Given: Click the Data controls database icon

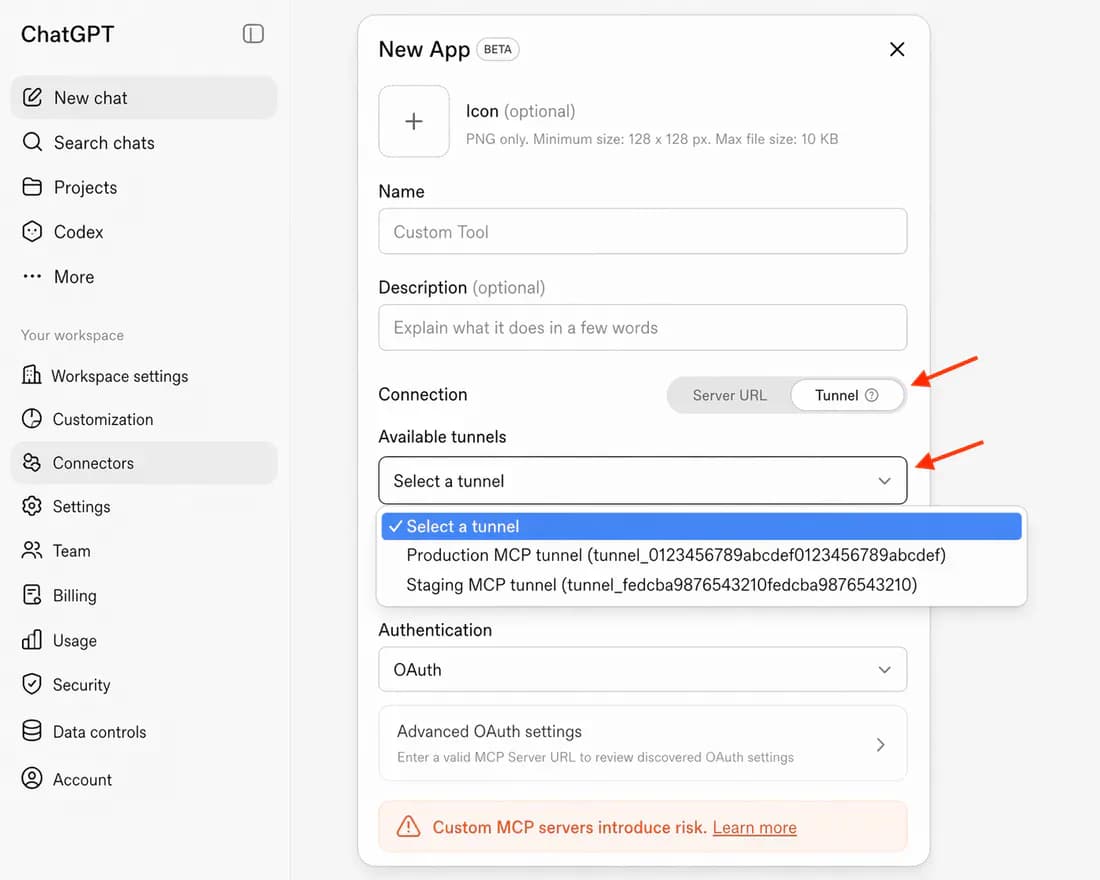Looking at the screenshot, I should (x=32, y=731).
